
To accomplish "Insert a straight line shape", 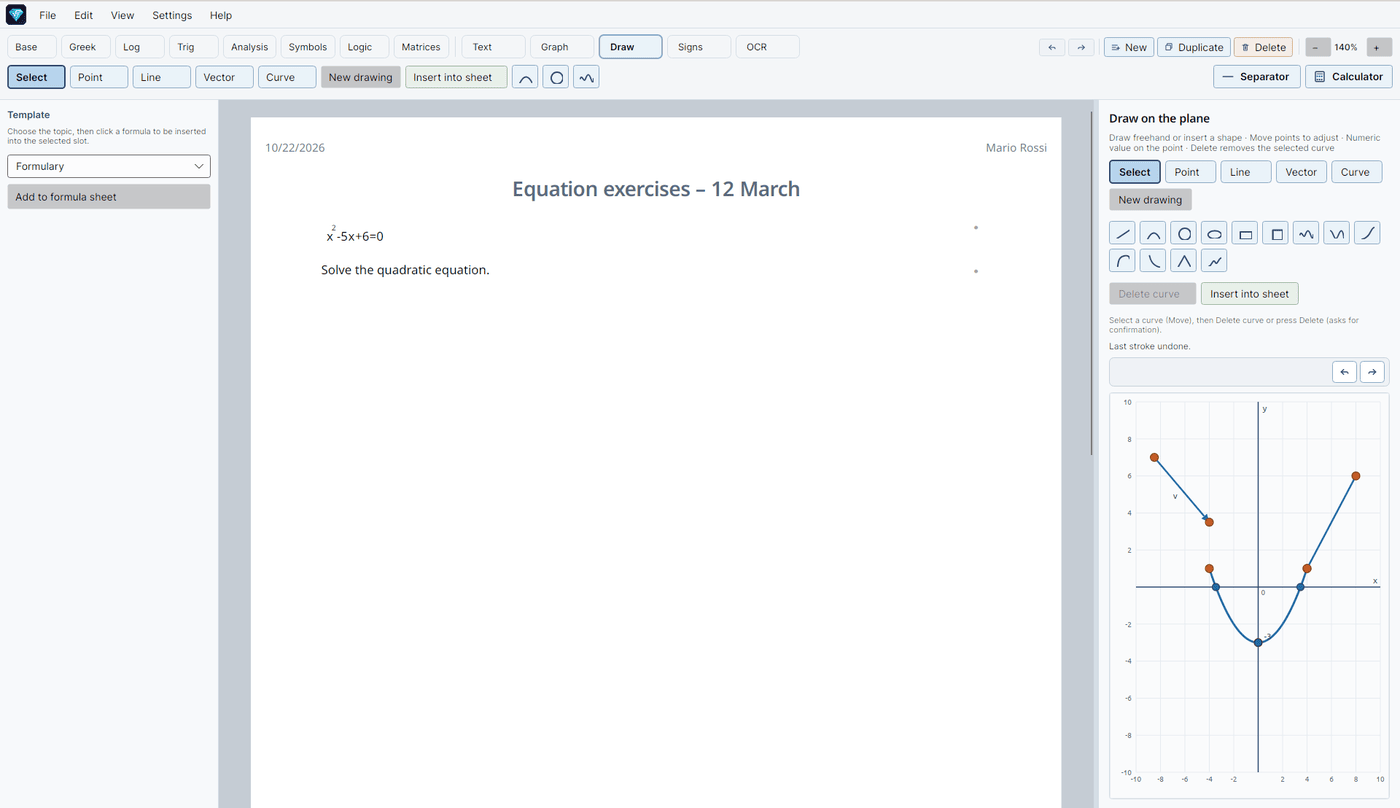I will [1123, 234].
